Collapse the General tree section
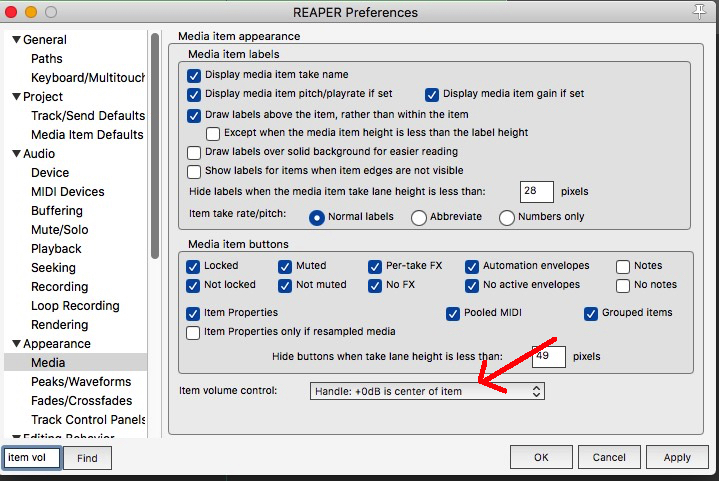Image resolution: width=719 pixels, height=481 pixels. (x=17, y=40)
